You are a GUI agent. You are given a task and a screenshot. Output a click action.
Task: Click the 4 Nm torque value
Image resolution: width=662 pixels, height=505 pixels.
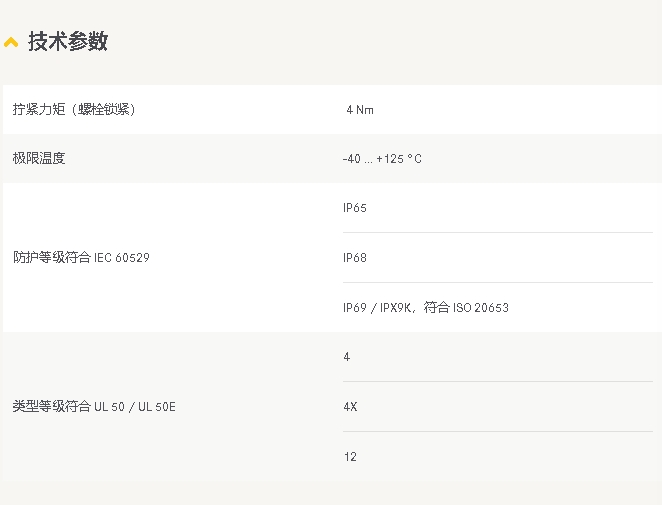(x=359, y=110)
